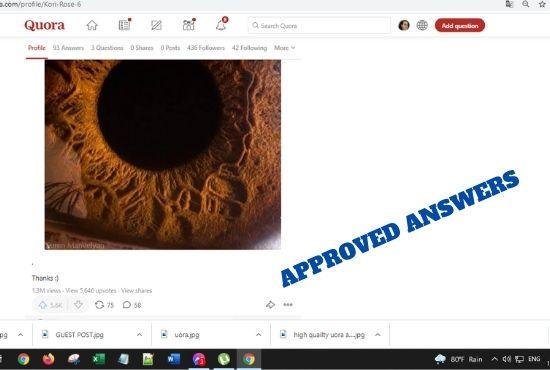Expand the More dropdown

pyautogui.click(x=284, y=48)
